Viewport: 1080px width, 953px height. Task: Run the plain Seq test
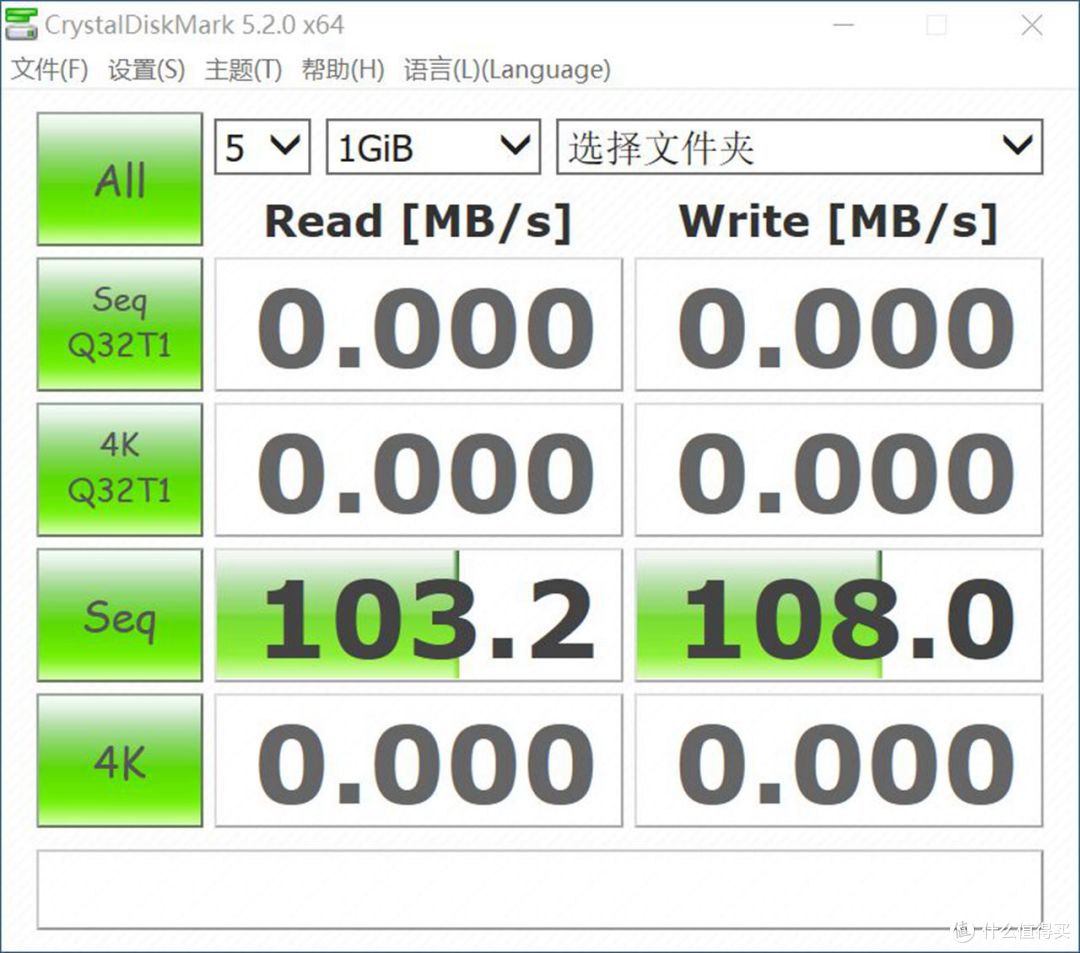120,615
